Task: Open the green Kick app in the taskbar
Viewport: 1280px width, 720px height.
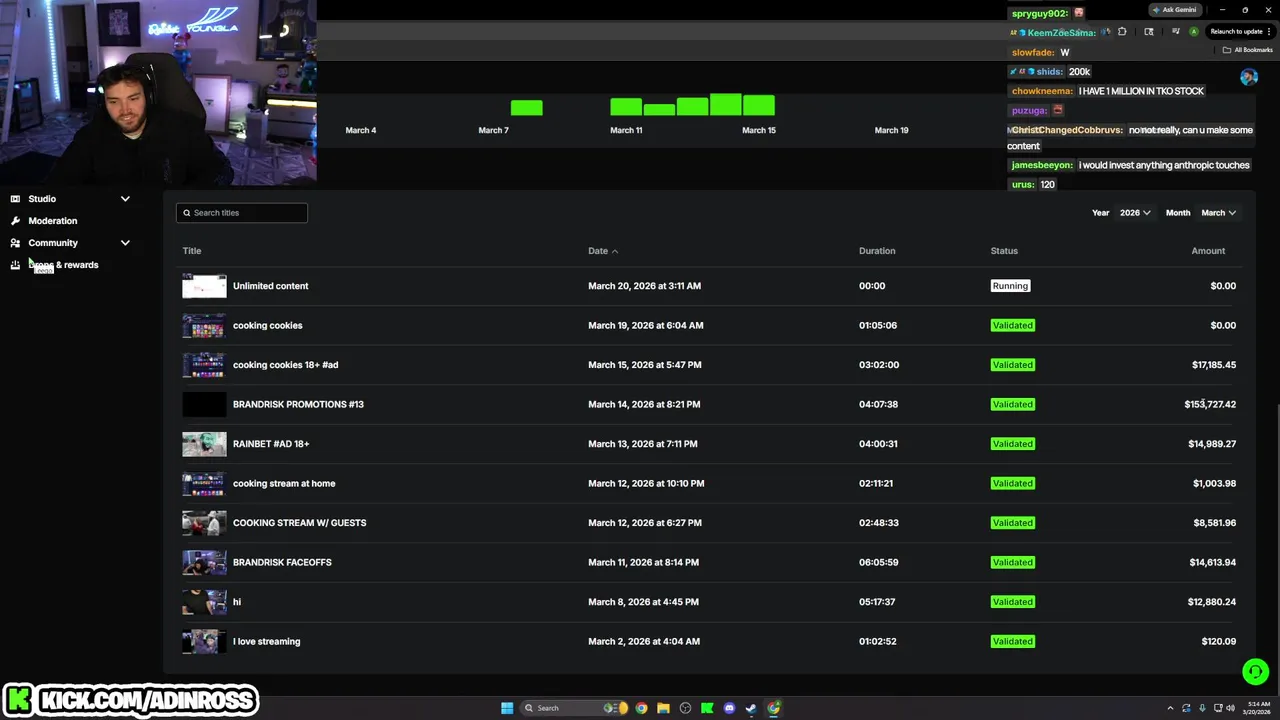Action: (707, 708)
